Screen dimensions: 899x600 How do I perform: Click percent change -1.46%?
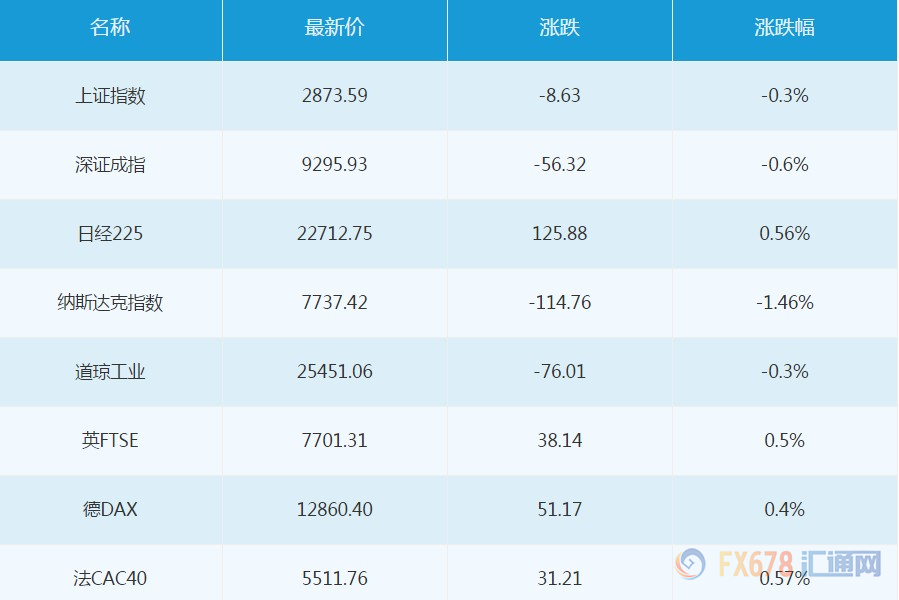(784, 302)
